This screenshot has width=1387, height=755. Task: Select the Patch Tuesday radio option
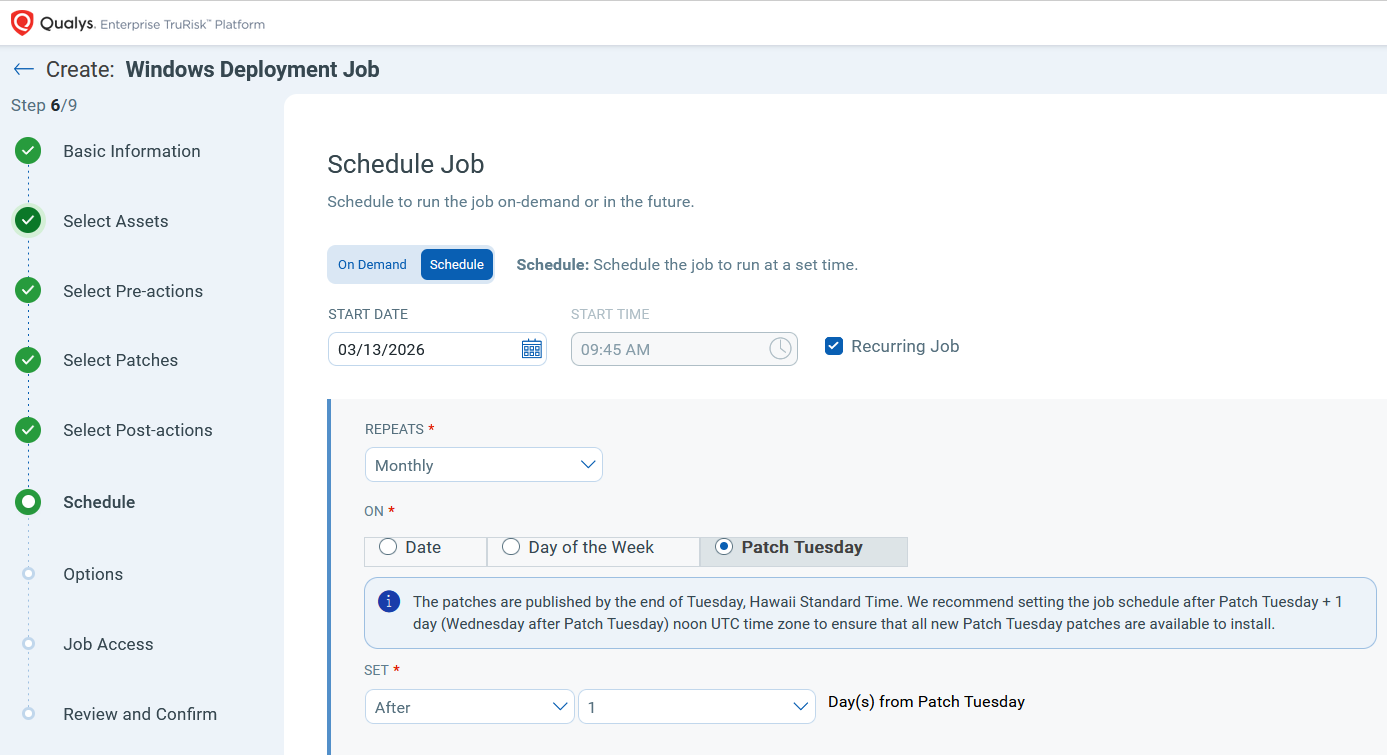[724, 547]
